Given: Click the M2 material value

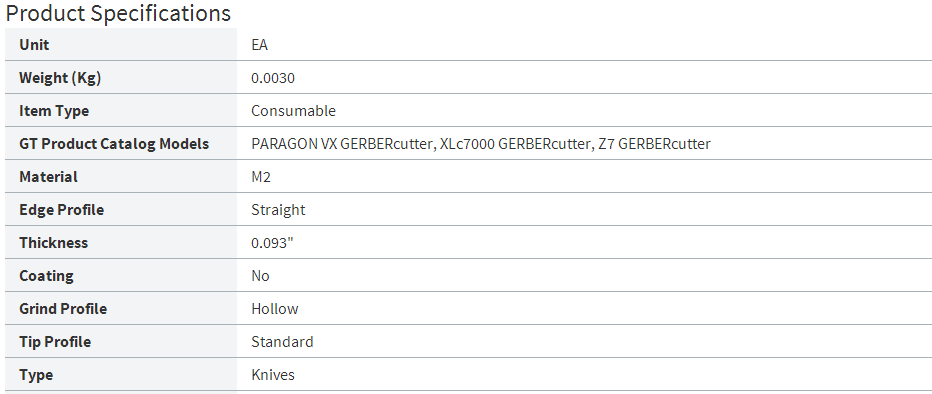Looking at the screenshot, I should 261,176.
